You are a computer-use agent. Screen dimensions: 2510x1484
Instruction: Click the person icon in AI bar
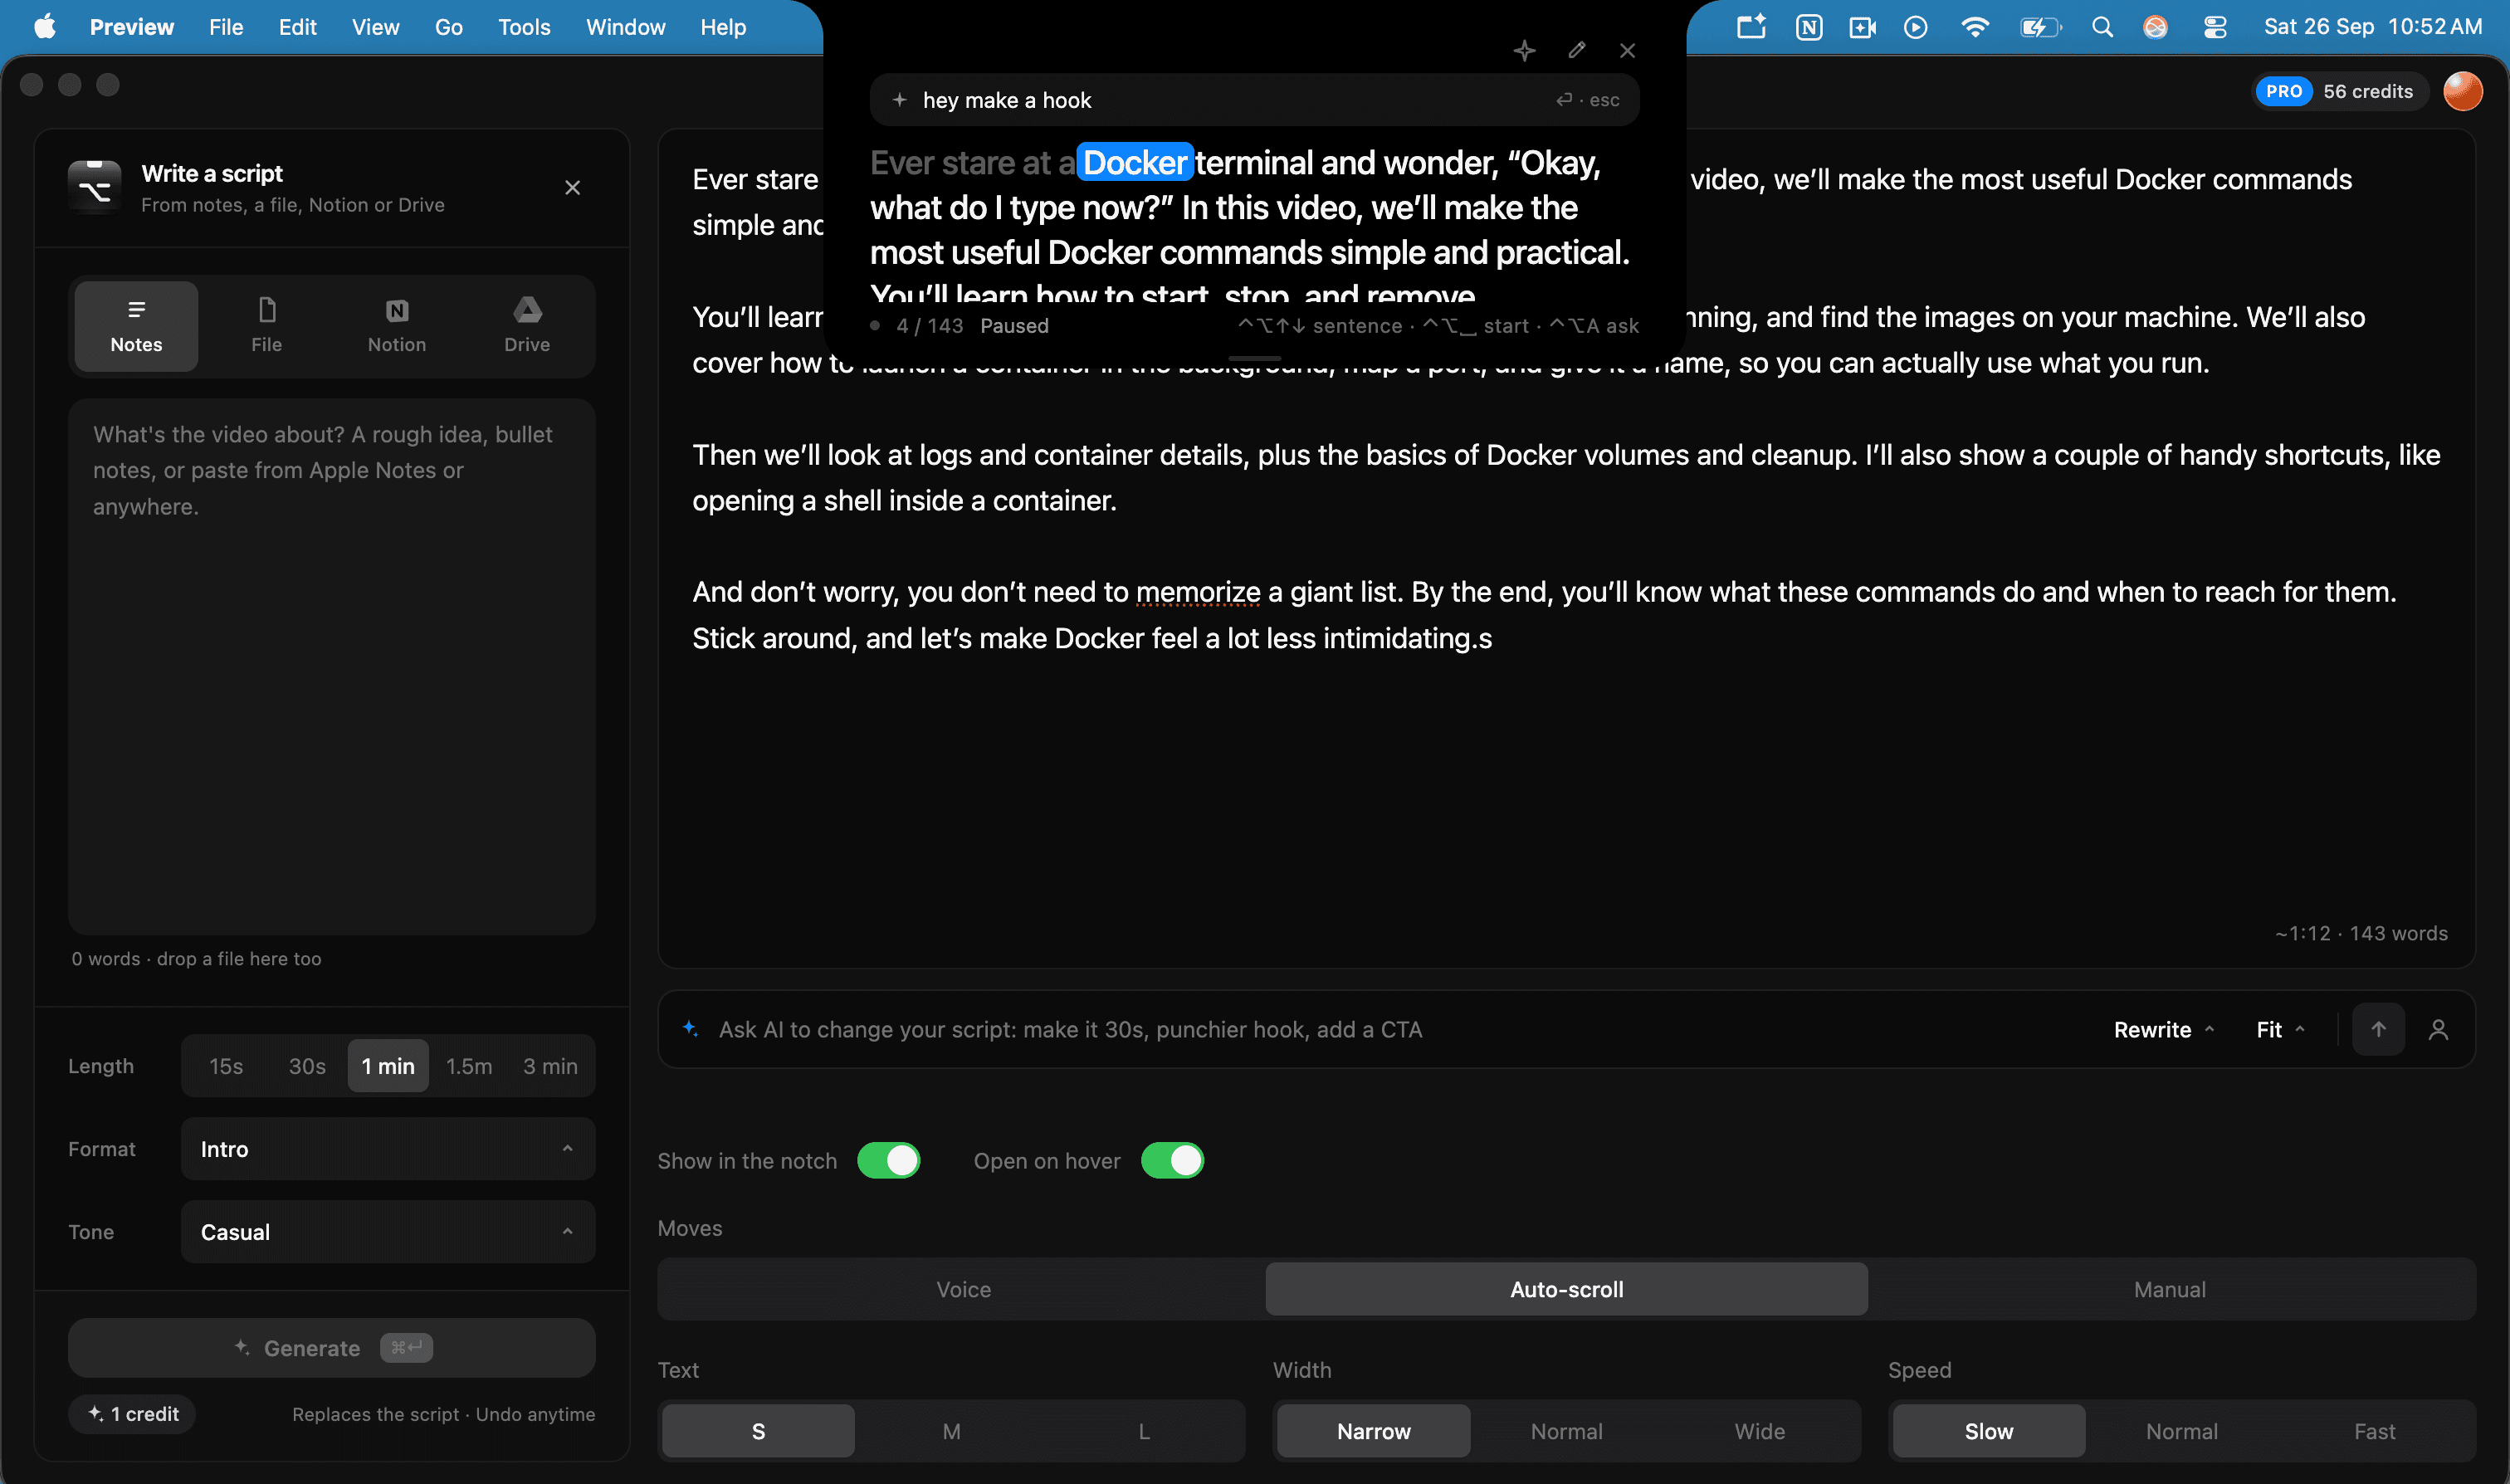click(2438, 1029)
